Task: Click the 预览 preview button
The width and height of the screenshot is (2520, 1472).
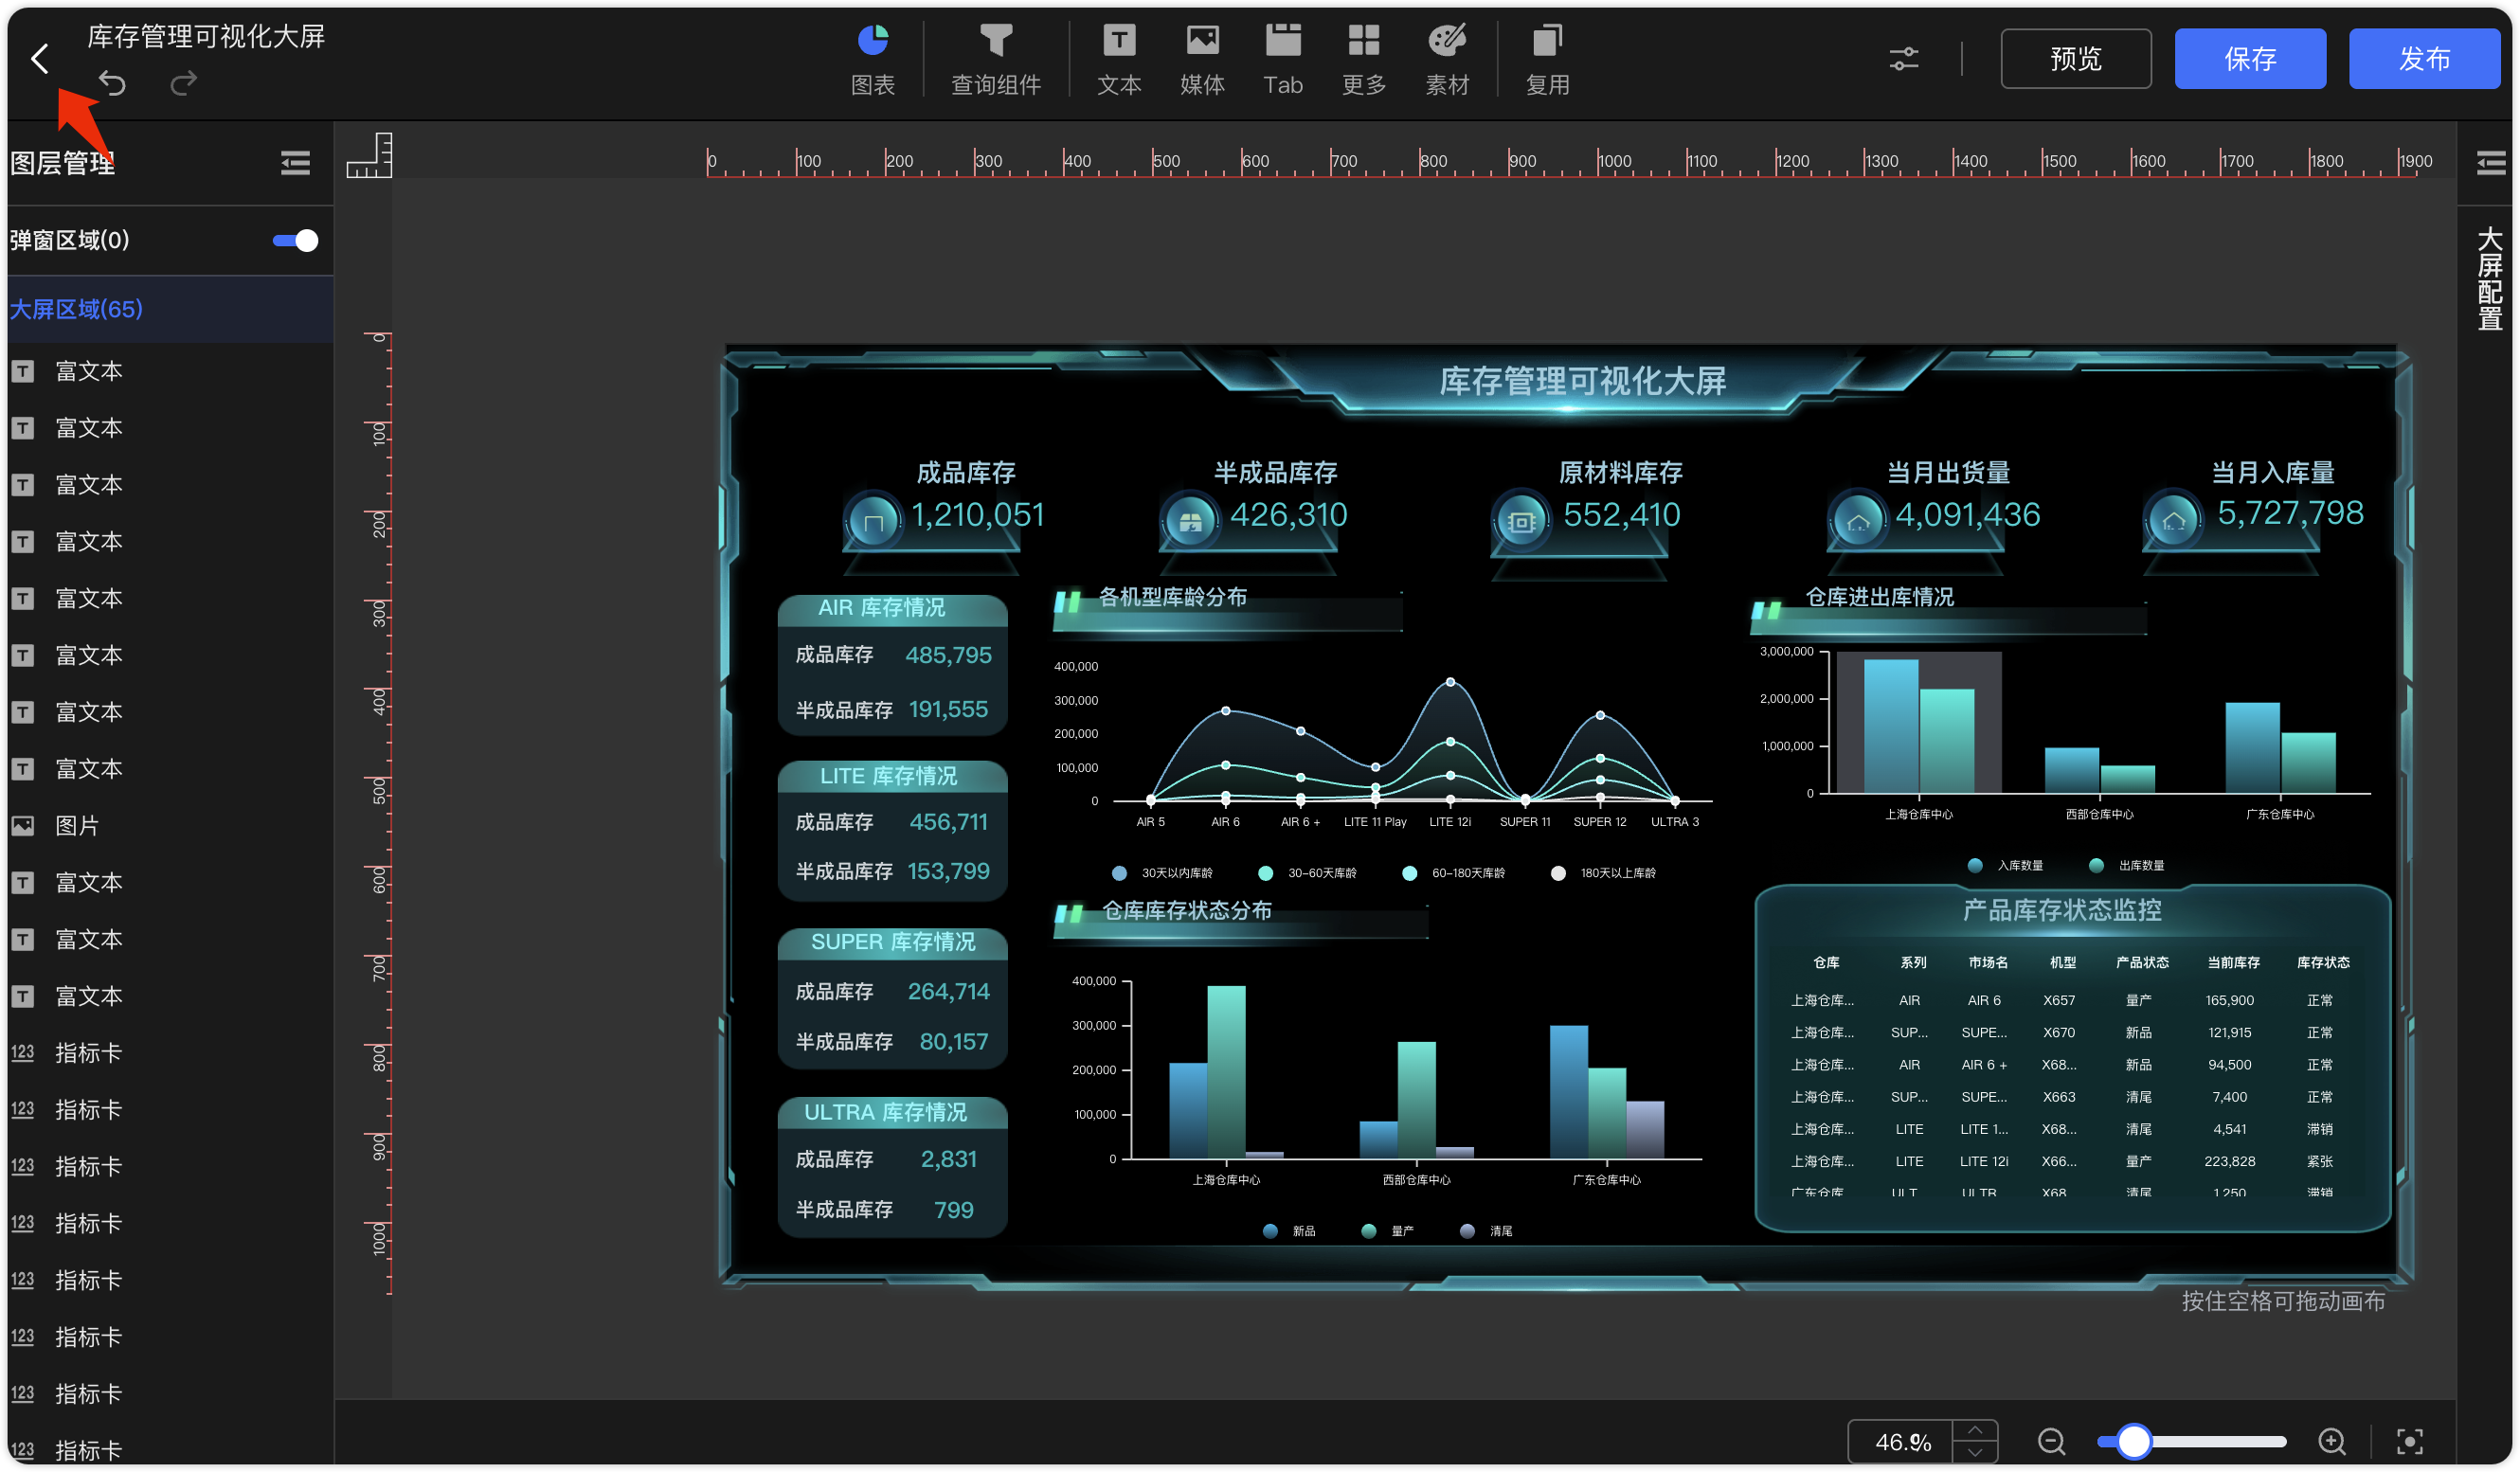Action: (x=2075, y=58)
